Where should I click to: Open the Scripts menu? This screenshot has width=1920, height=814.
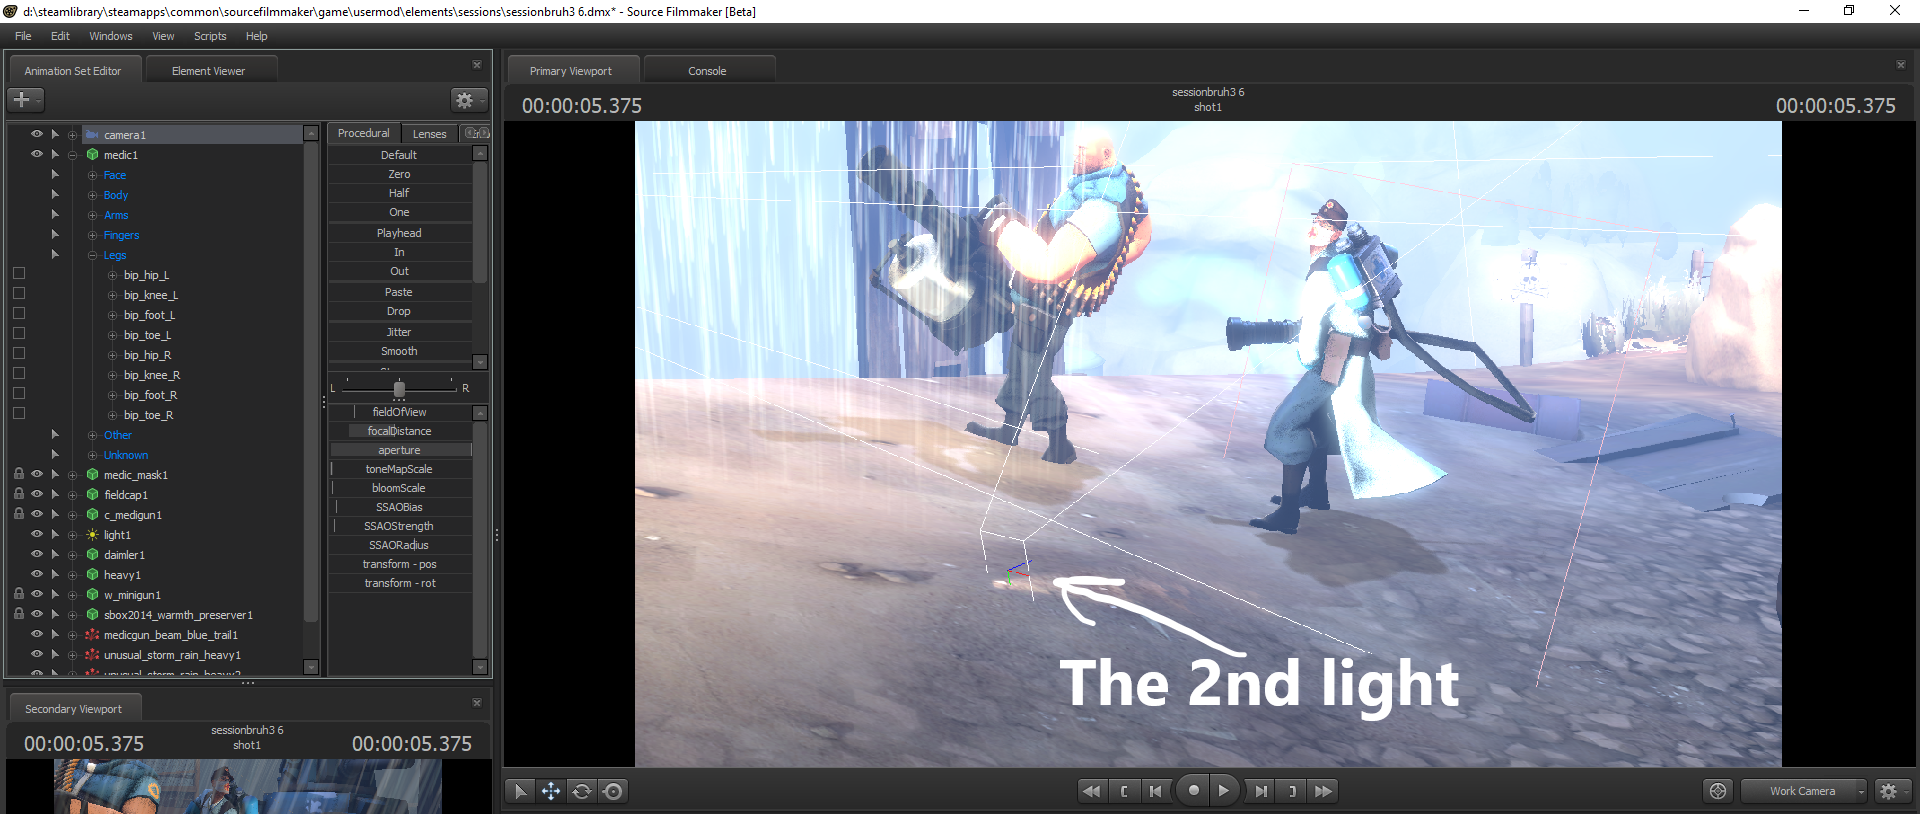tap(210, 36)
